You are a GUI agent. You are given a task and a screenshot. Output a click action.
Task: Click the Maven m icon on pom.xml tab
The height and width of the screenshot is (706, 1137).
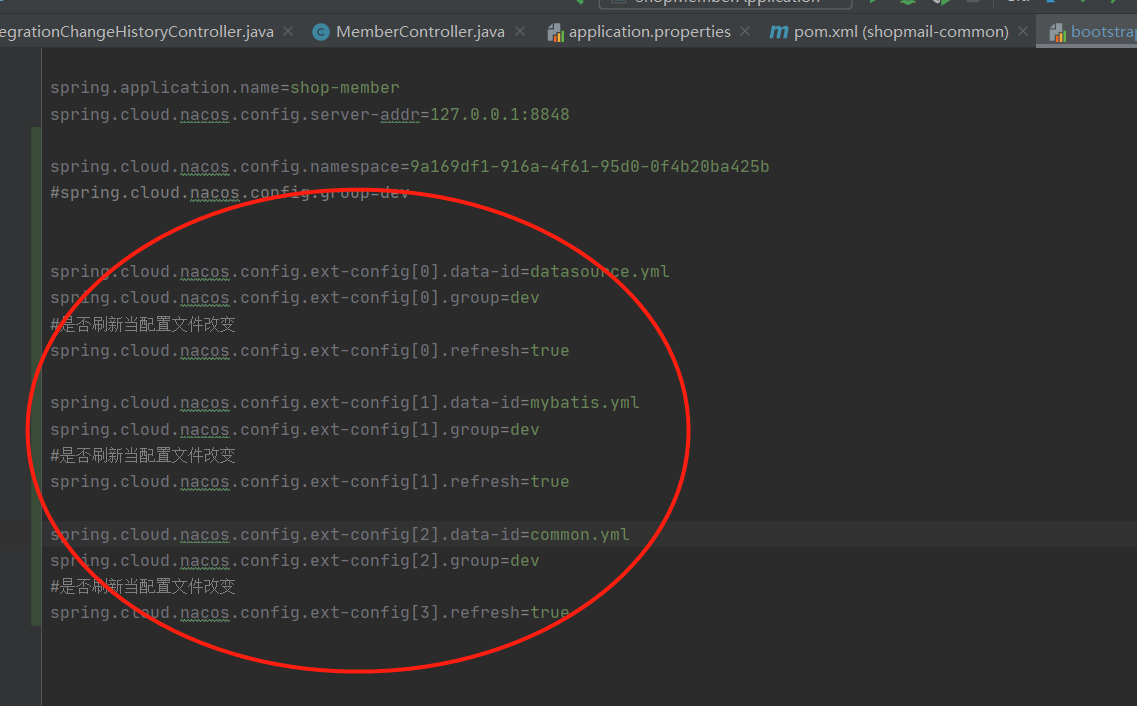[778, 32]
